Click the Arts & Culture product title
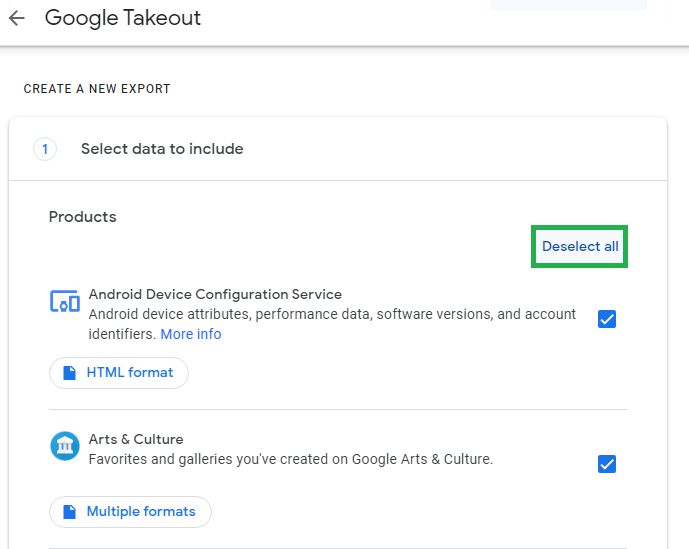The image size is (689, 549). (136, 439)
